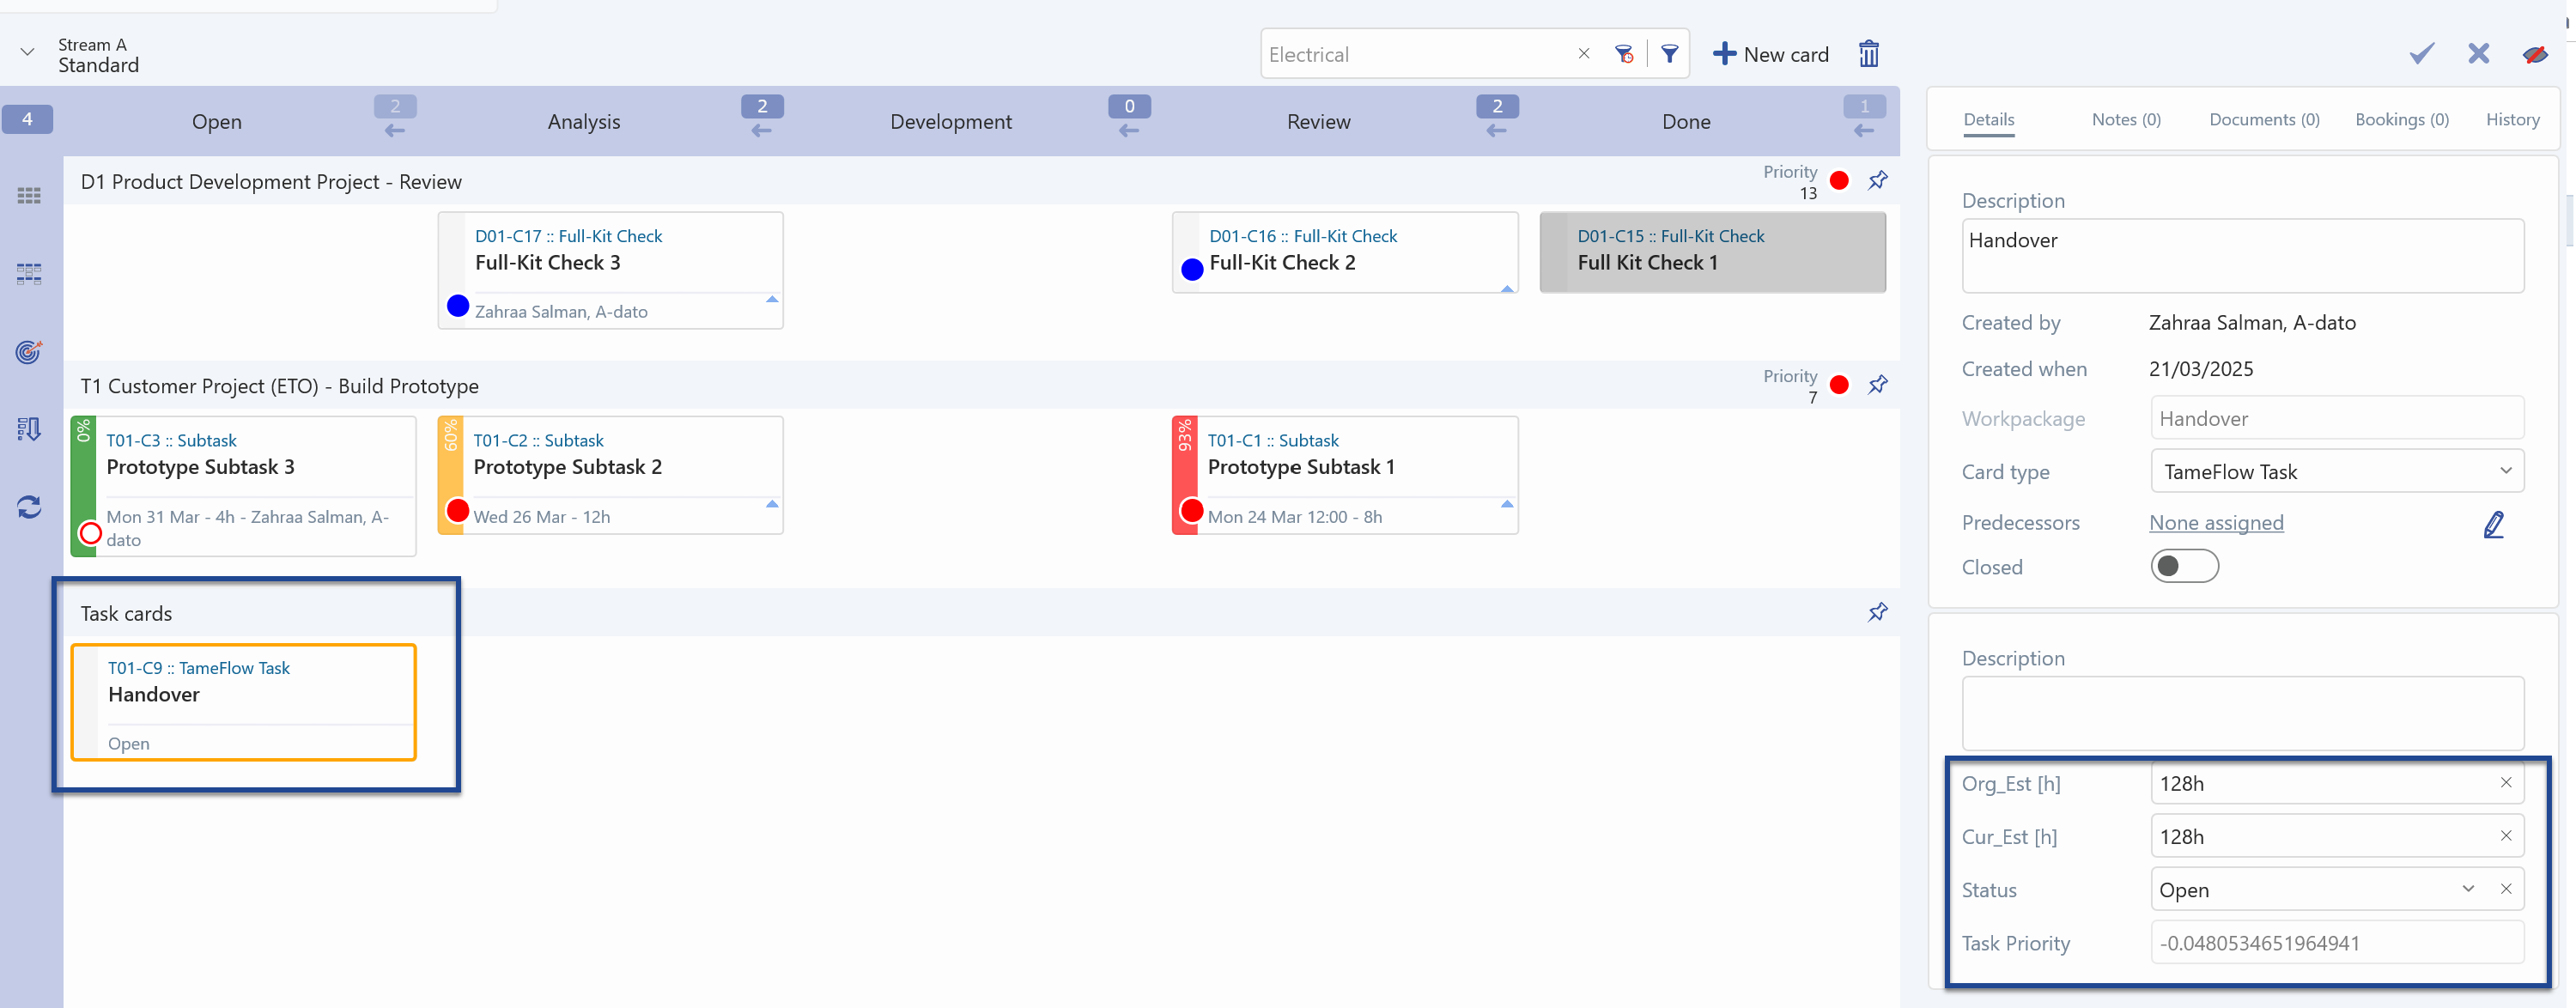This screenshot has width=2576, height=1008.
Task: Confirm changes with the checkmark icon
Action: click(2421, 54)
